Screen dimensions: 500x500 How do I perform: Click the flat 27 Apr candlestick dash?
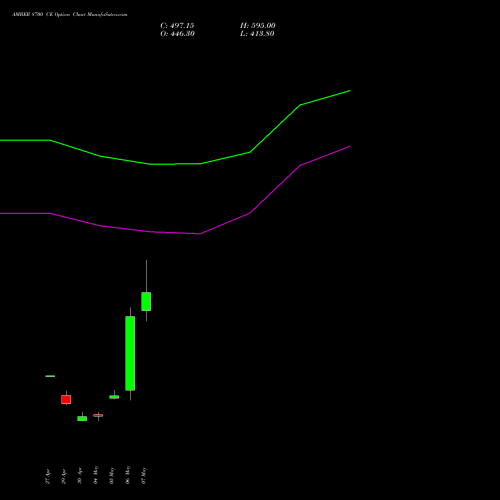[50, 376]
